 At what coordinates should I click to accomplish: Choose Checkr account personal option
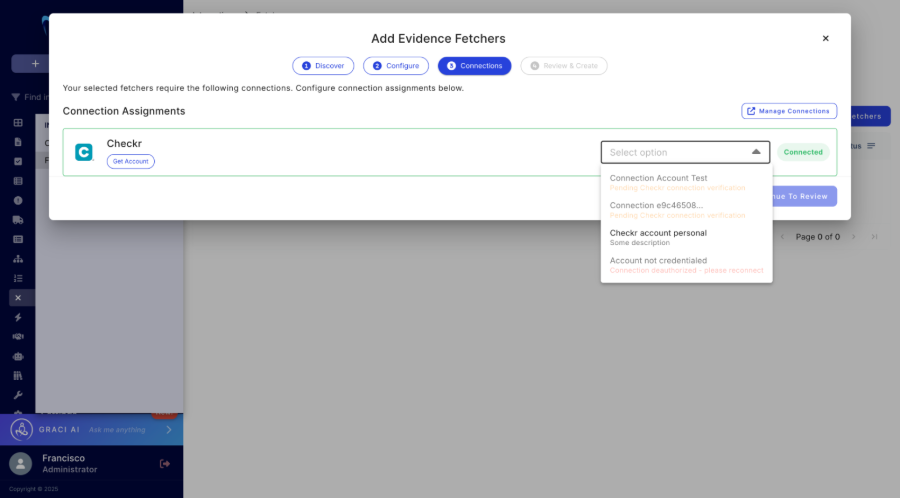pyautogui.click(x=686, y=238)
